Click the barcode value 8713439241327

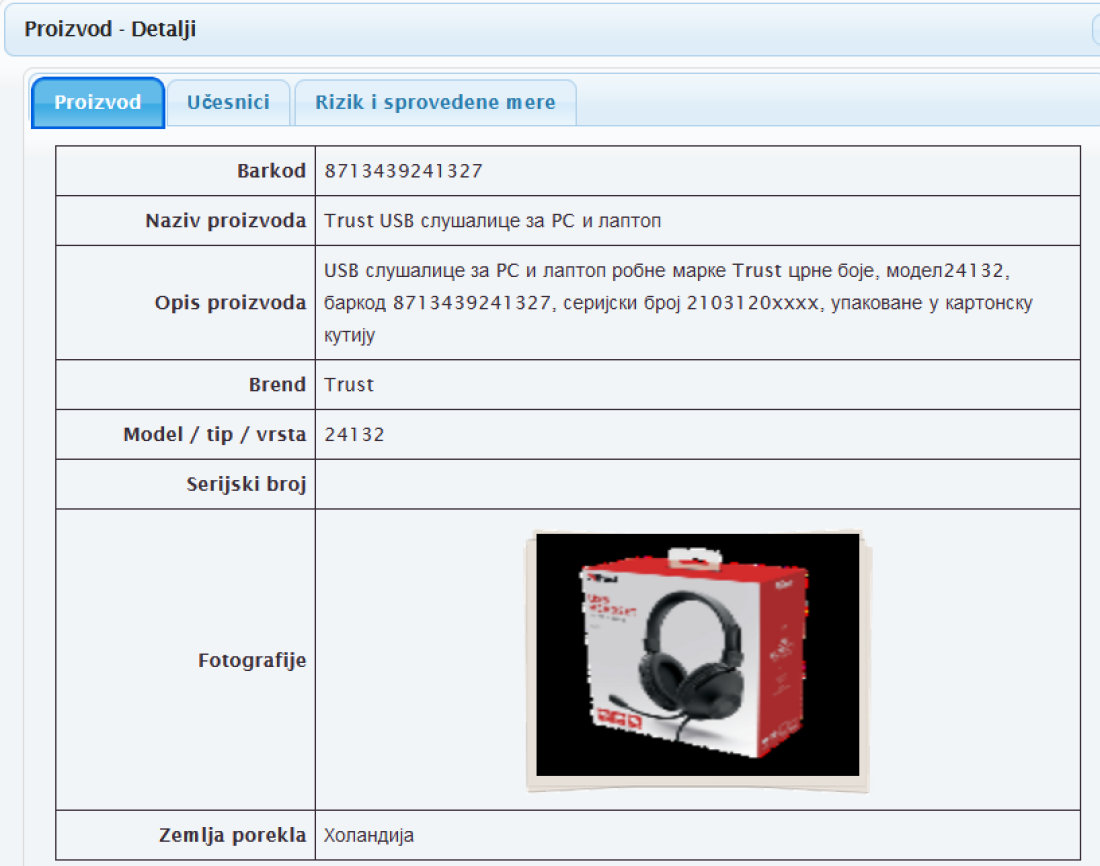click(x=403, y=171)
